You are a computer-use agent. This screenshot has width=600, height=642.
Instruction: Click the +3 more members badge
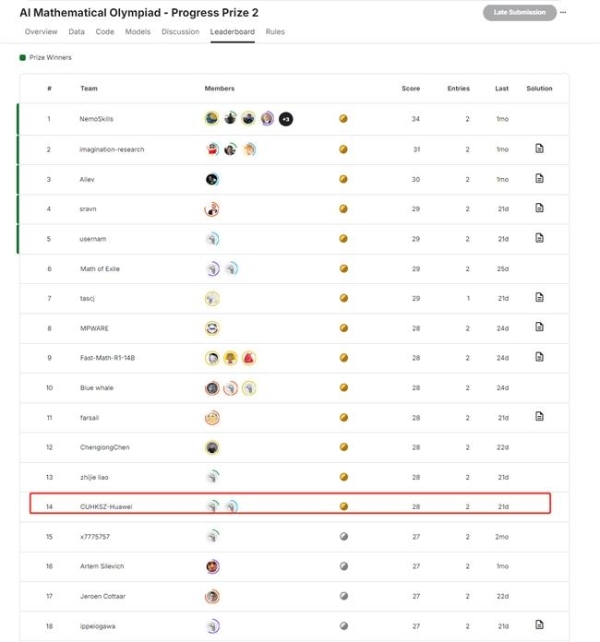click(x=286, y=119)
